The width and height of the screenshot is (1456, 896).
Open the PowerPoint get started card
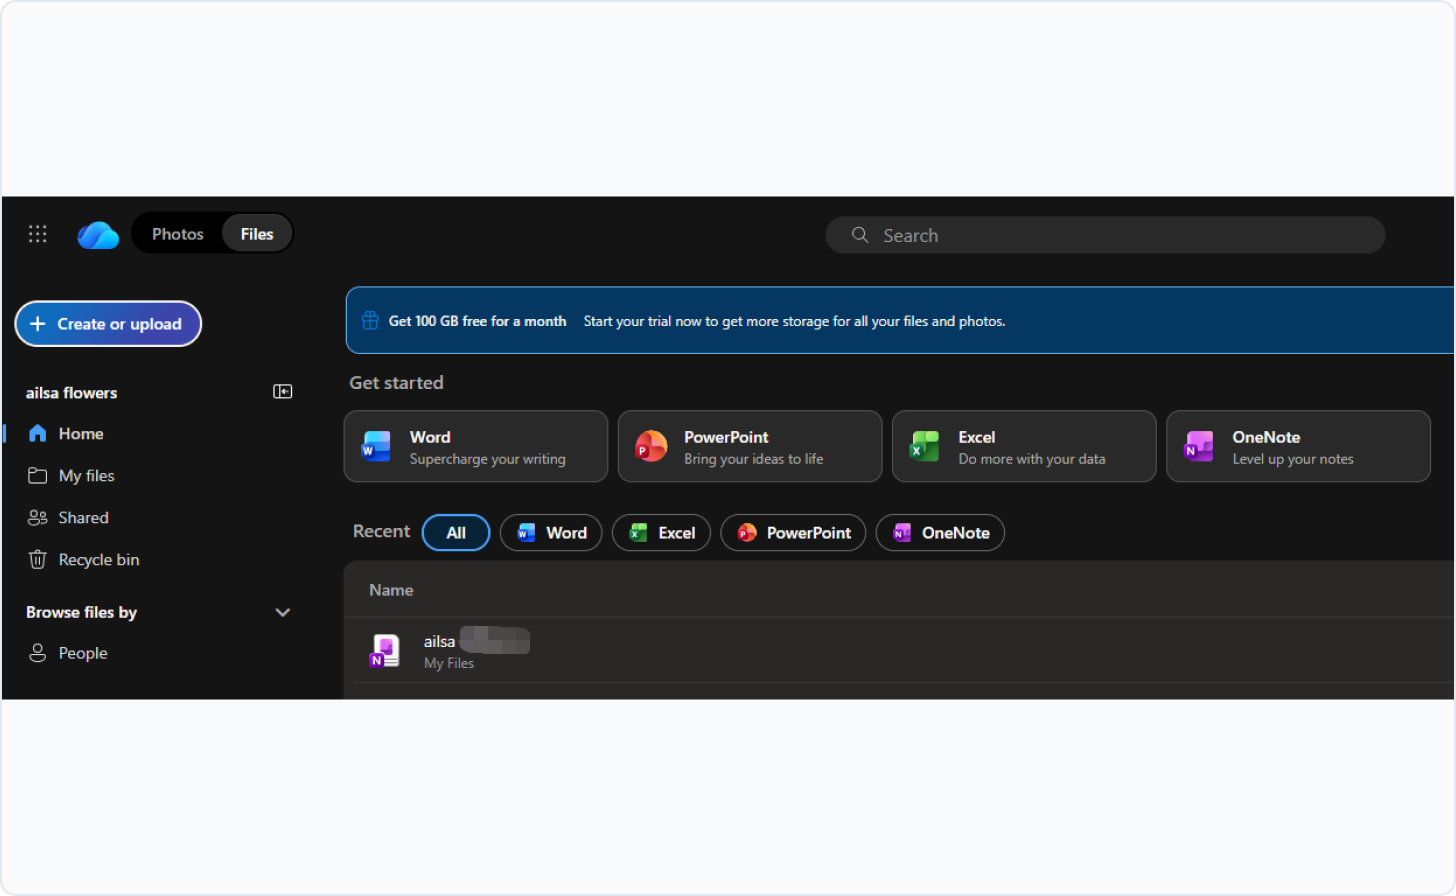pos(750,446)
